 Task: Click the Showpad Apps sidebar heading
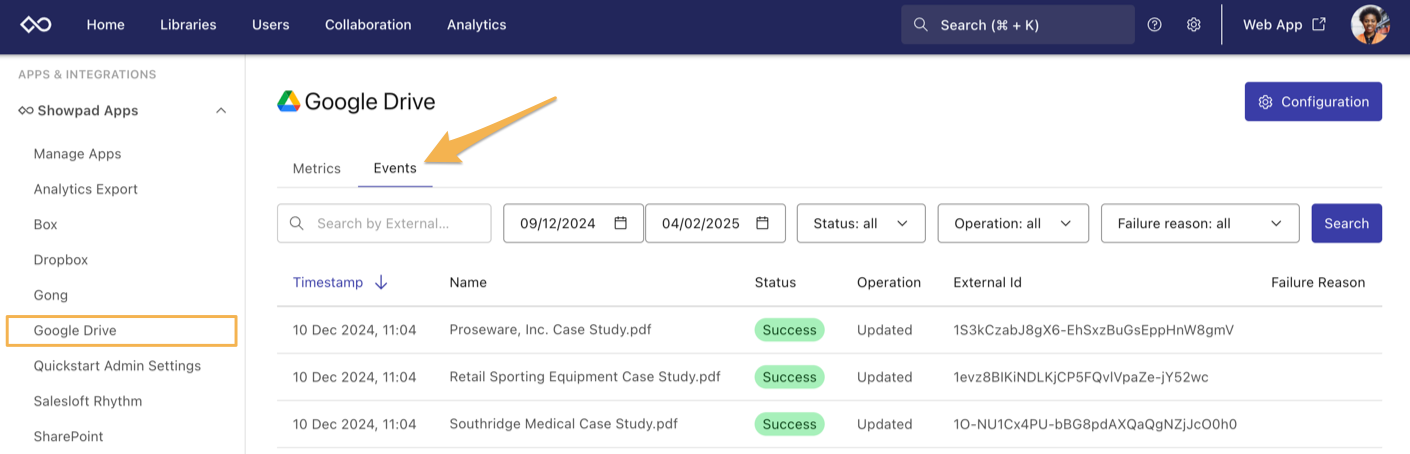pos(88,110)
